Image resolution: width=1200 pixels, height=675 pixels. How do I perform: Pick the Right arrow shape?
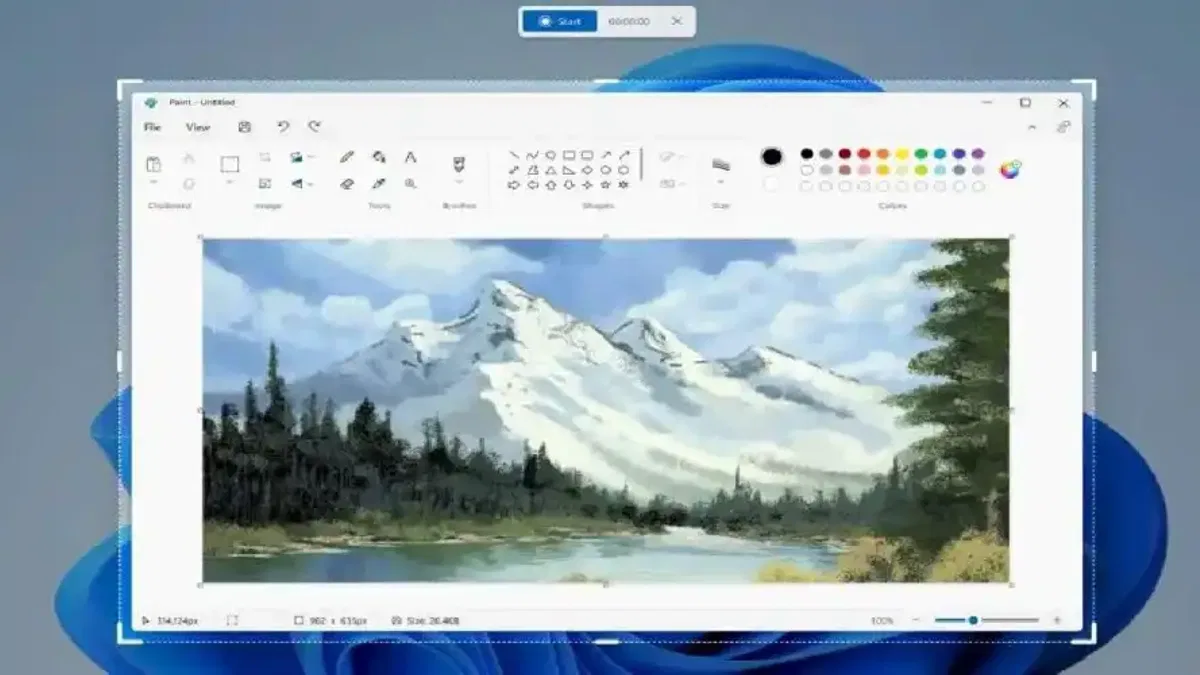click(514, 185)
